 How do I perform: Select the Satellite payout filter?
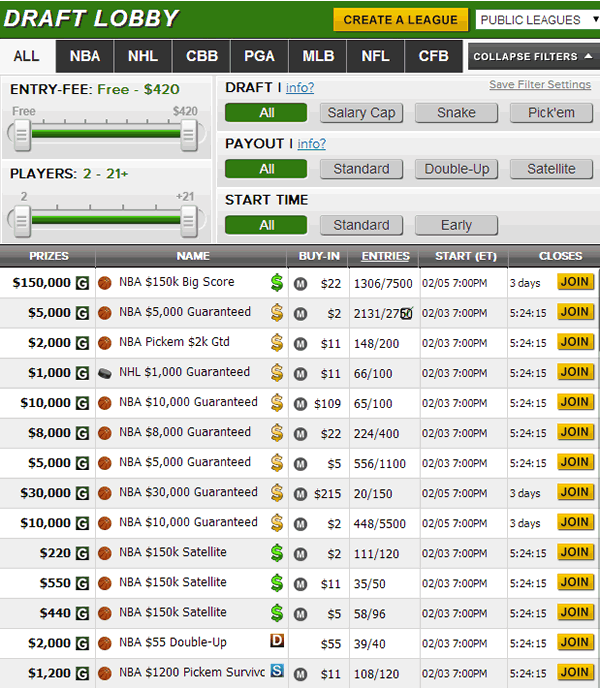tap(551, 169)
